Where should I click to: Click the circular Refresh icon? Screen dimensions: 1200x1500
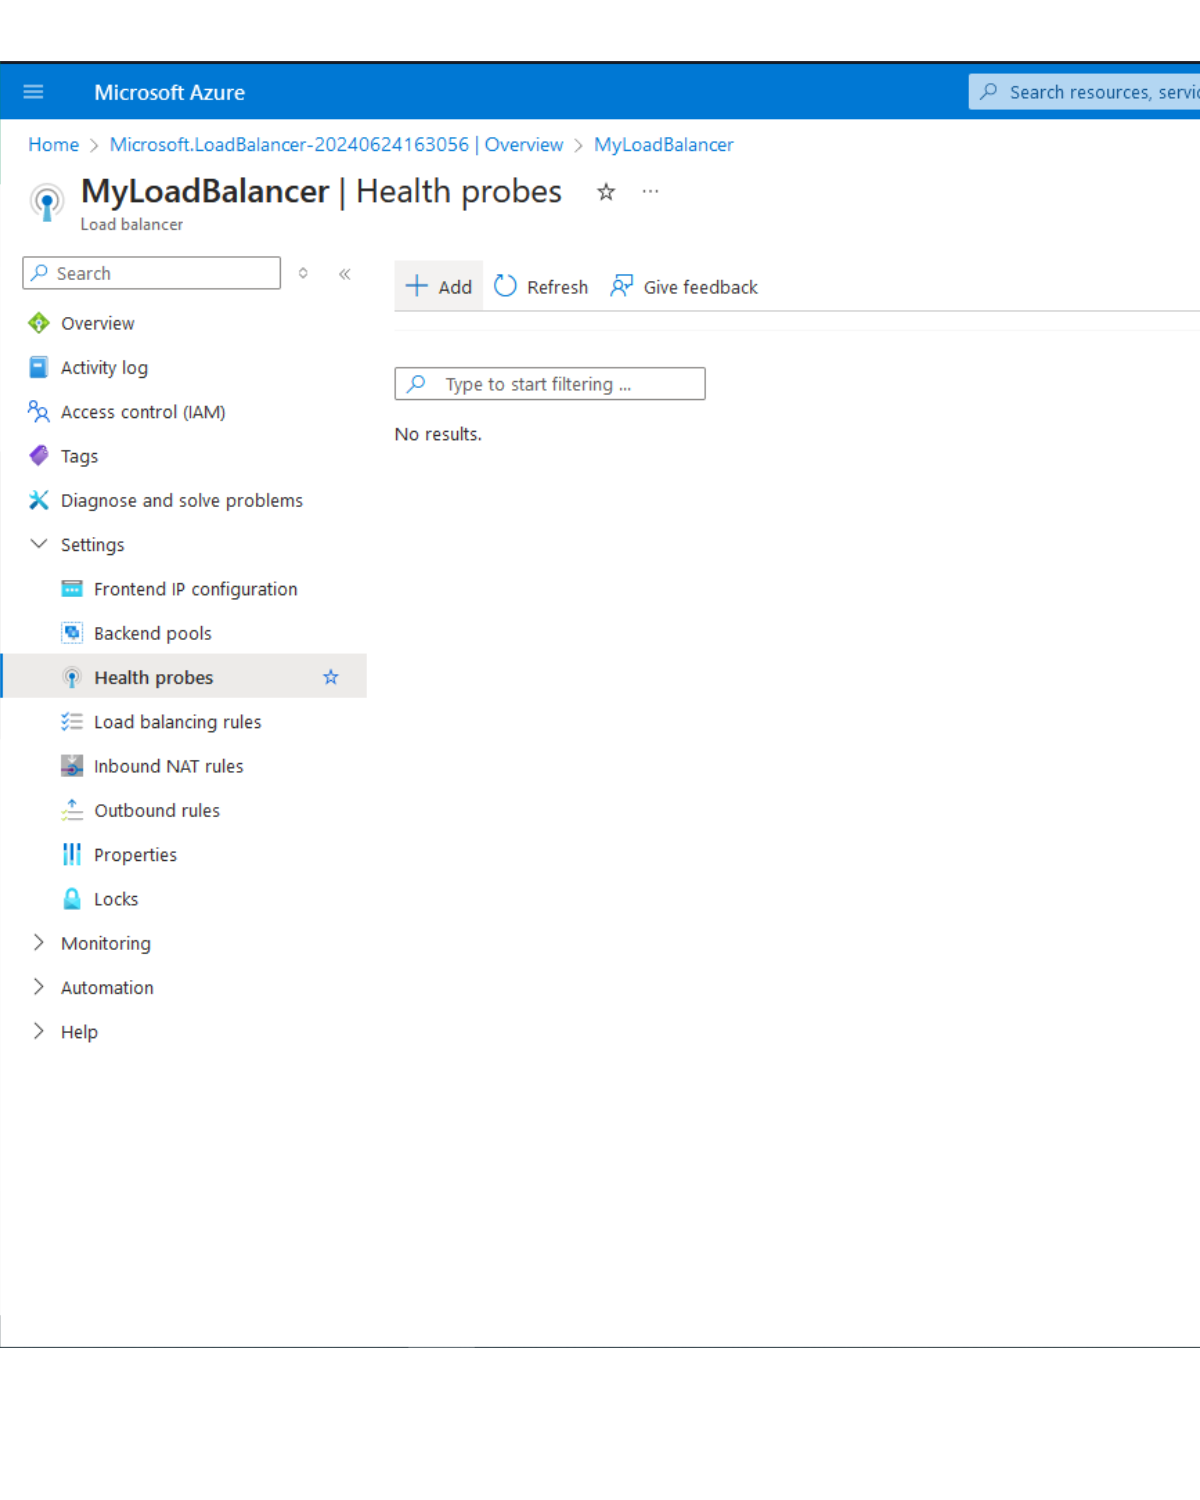click(506, 286)
